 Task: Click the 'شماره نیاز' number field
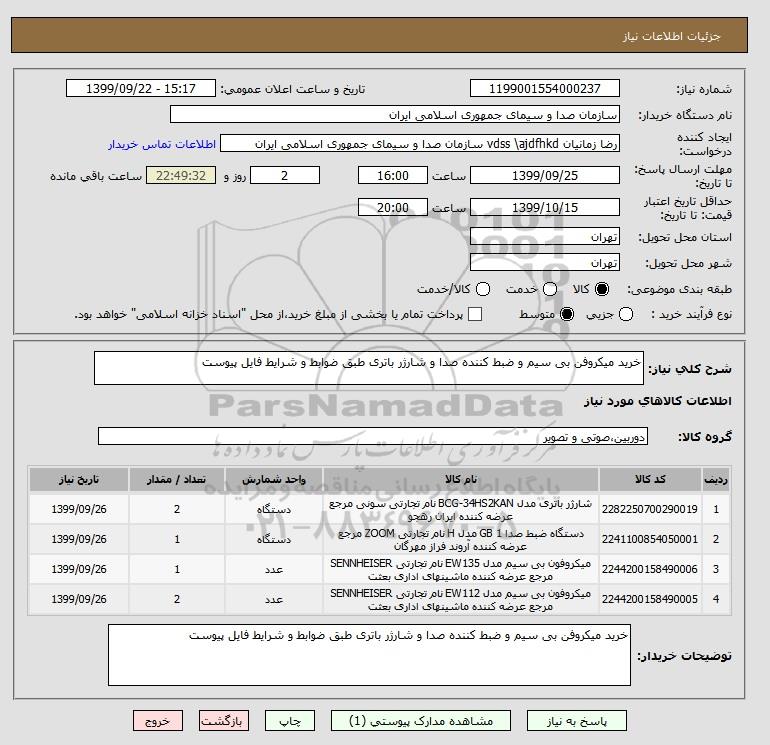click(543, 89)
